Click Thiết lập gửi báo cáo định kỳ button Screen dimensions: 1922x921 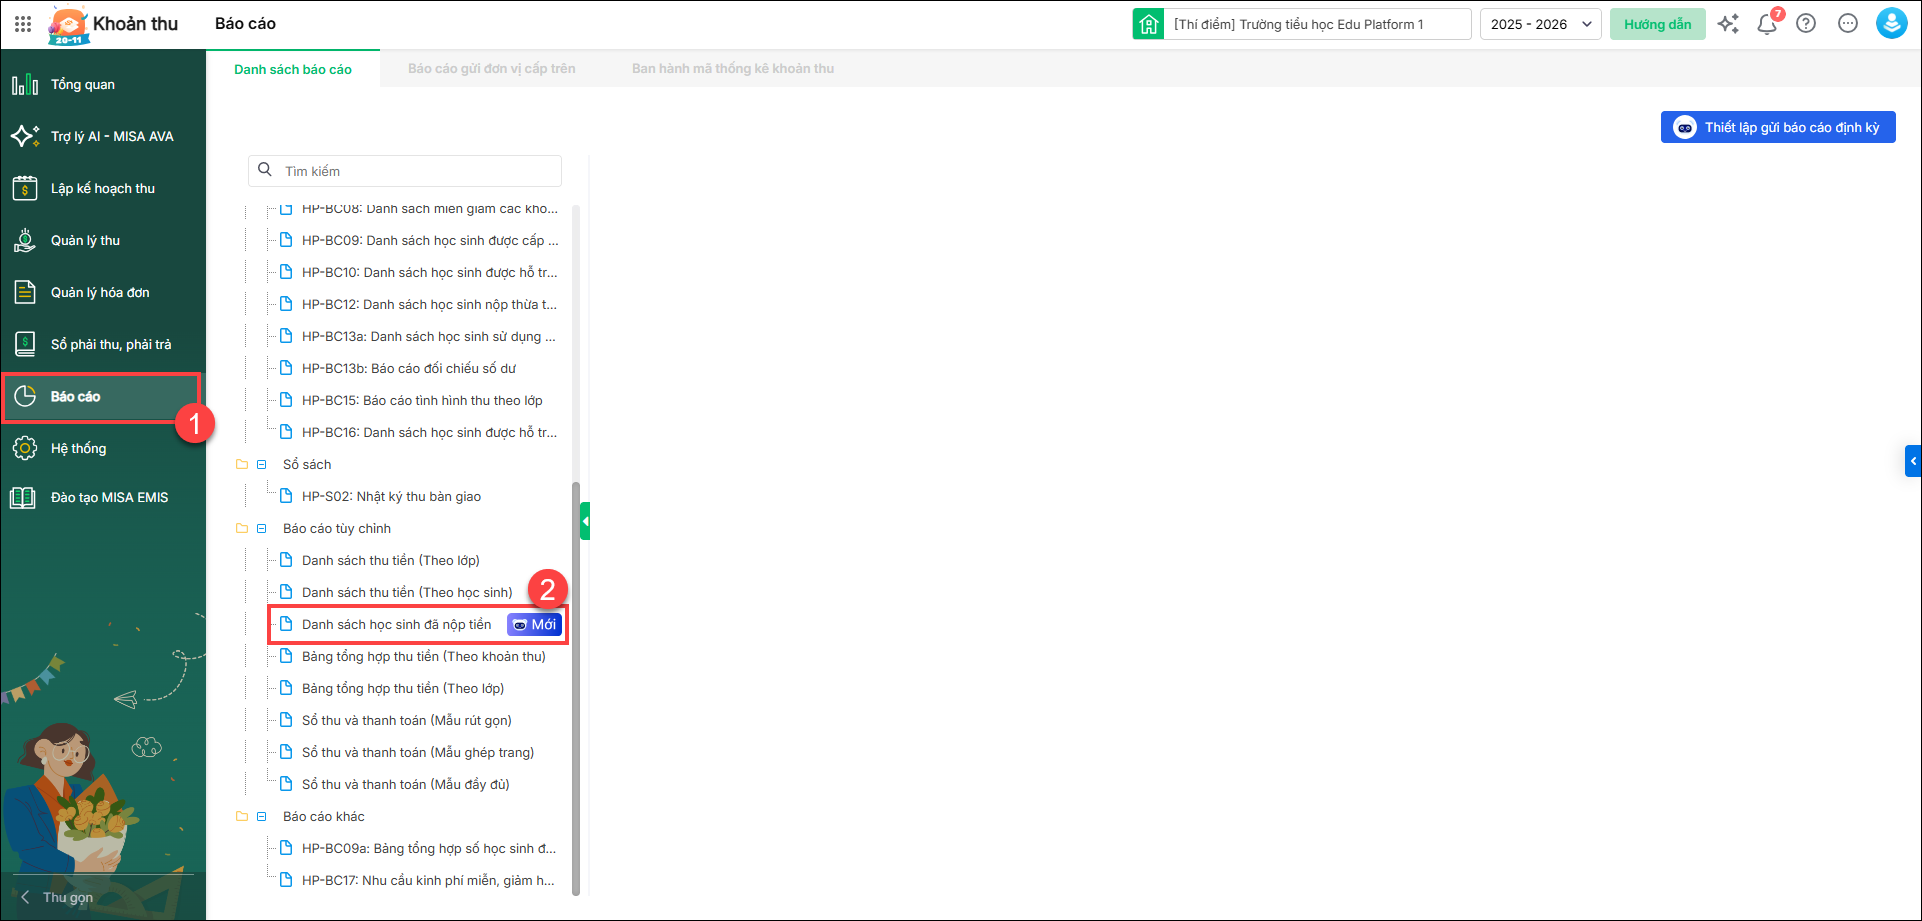[x=1778, y=127]
